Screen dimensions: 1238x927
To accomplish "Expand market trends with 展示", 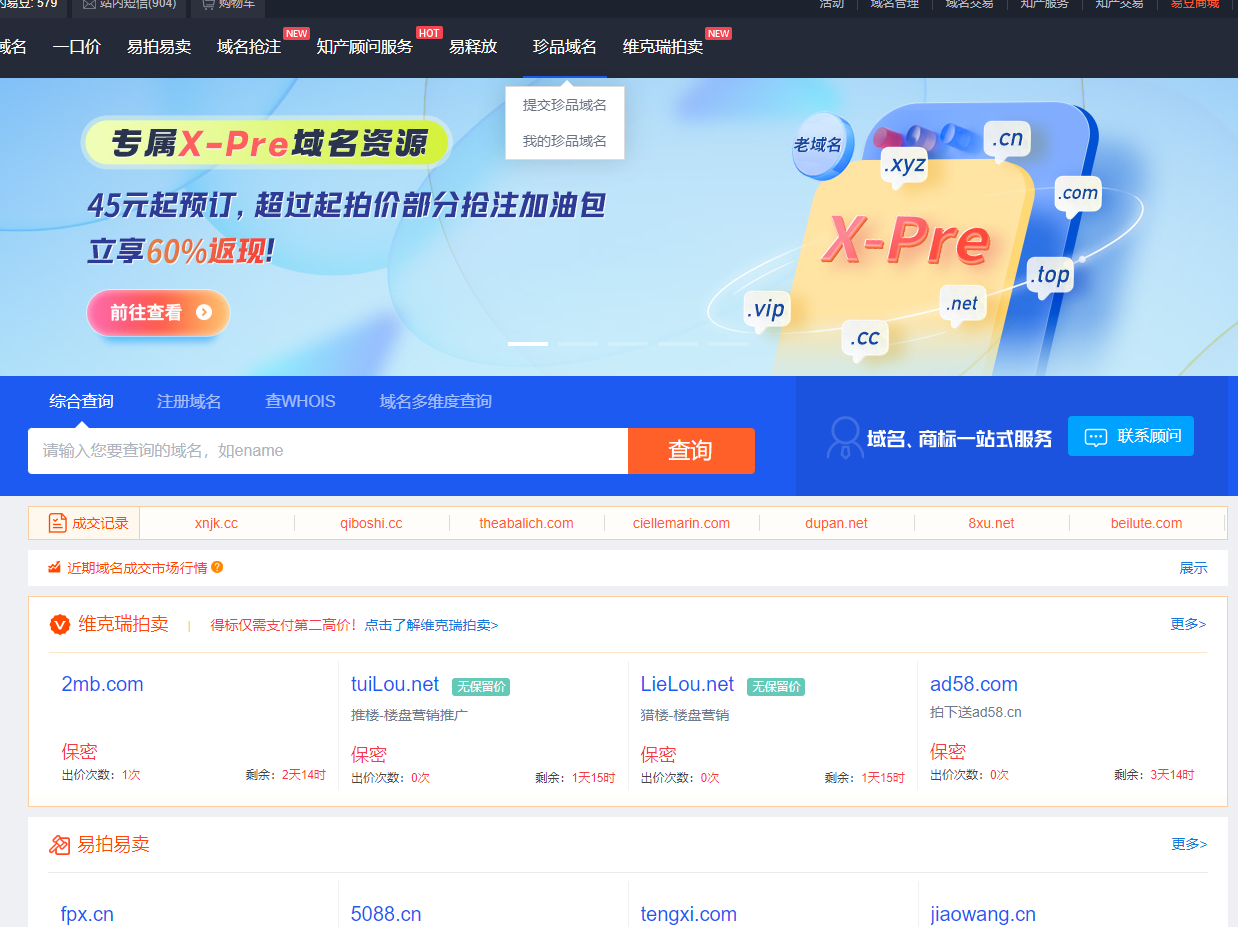I will coord(1193,568).
